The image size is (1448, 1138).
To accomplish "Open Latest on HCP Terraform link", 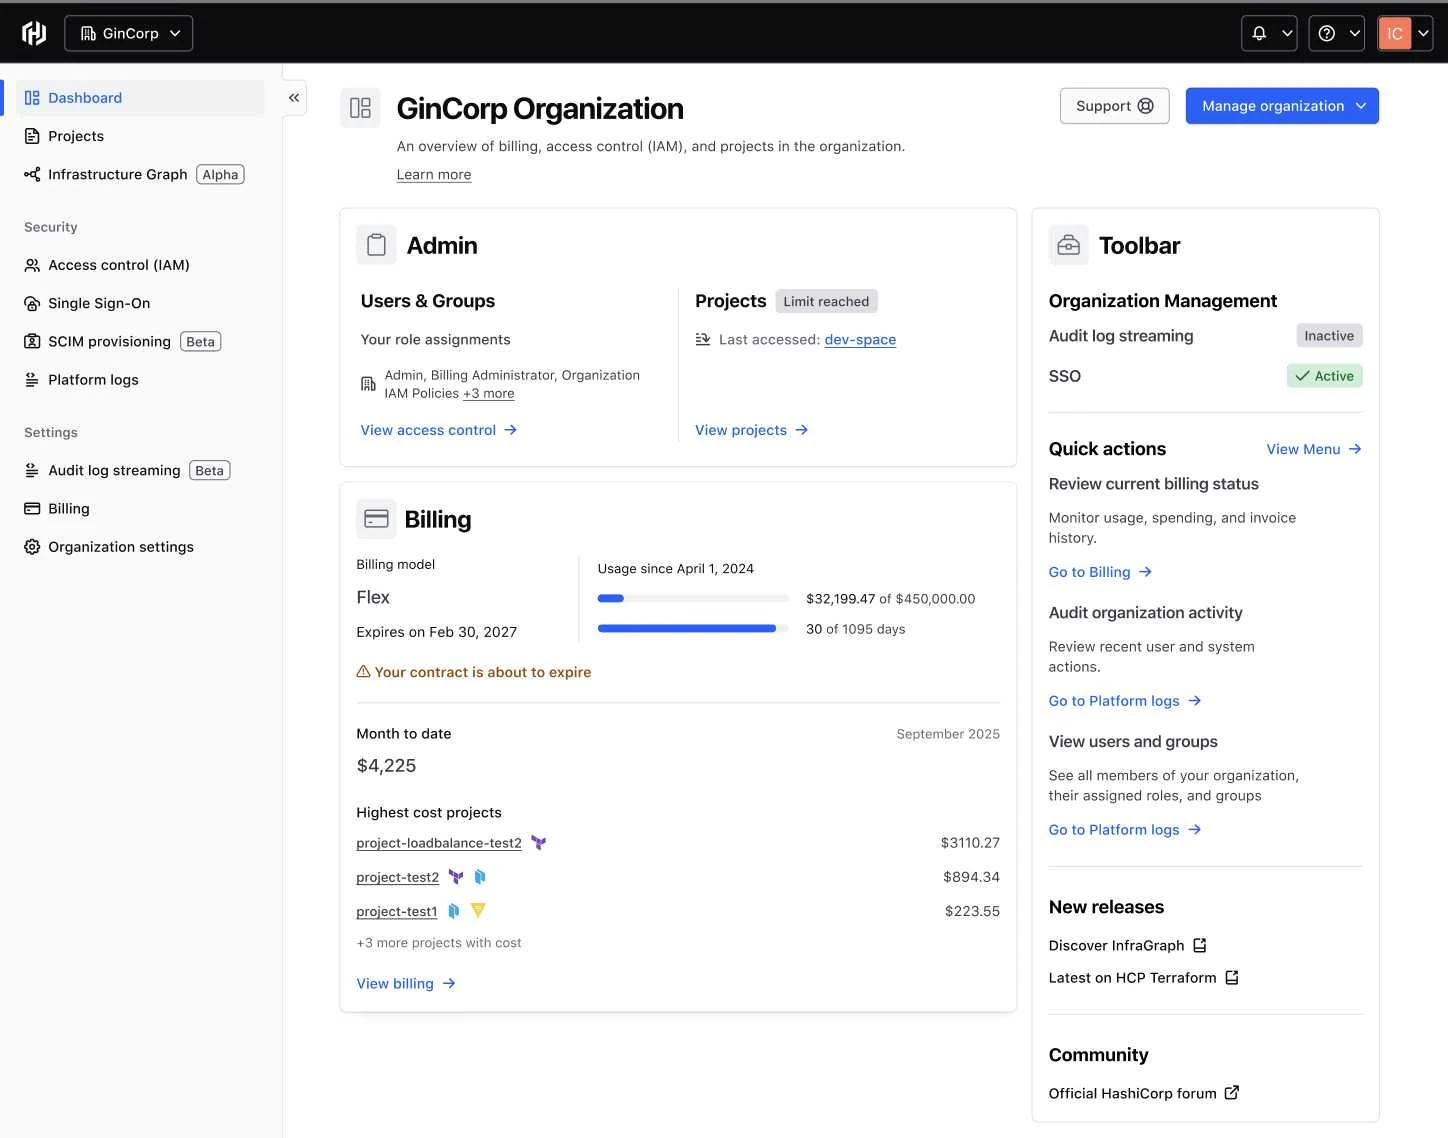I will tap(1144, 978).
